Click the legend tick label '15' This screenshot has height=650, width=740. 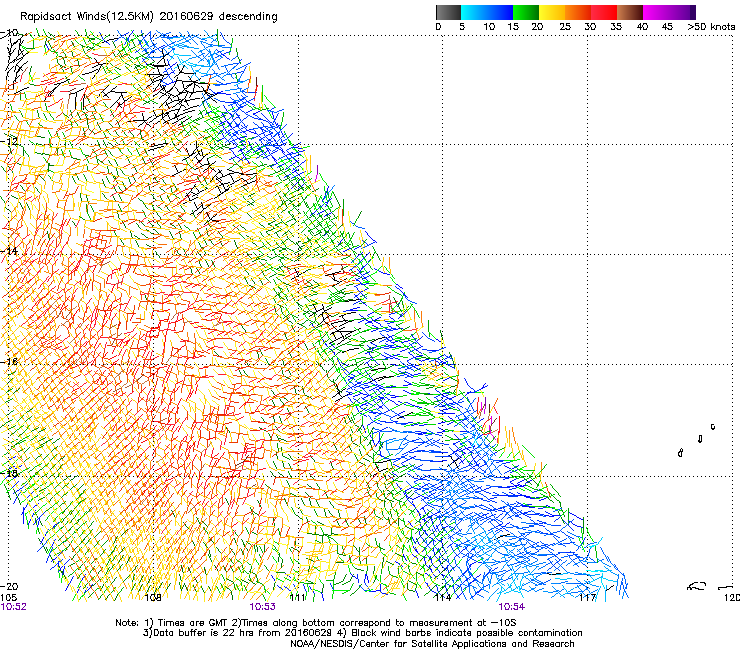click(513, 27)
